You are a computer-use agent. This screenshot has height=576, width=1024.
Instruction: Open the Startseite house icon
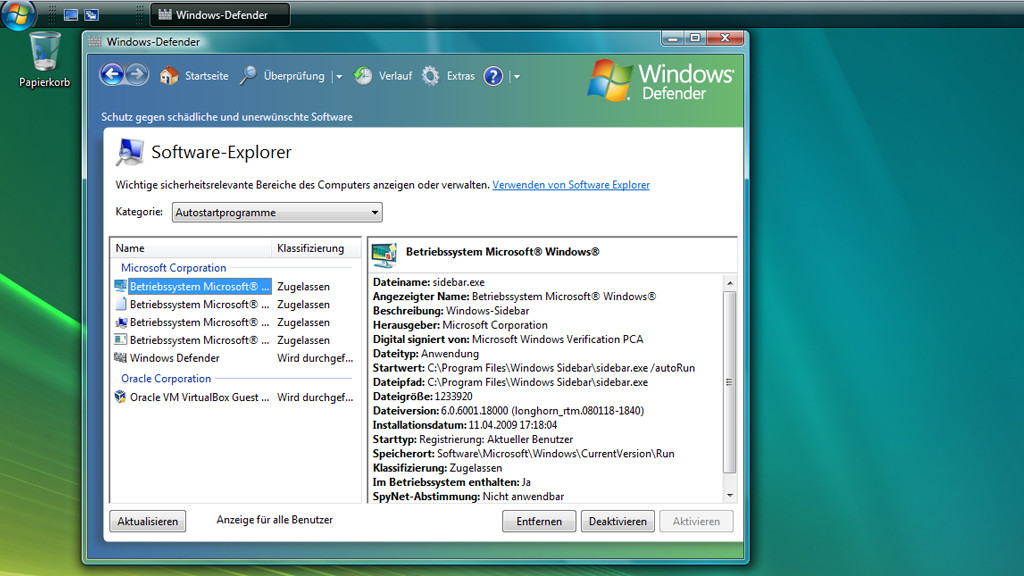click(169, 76)
